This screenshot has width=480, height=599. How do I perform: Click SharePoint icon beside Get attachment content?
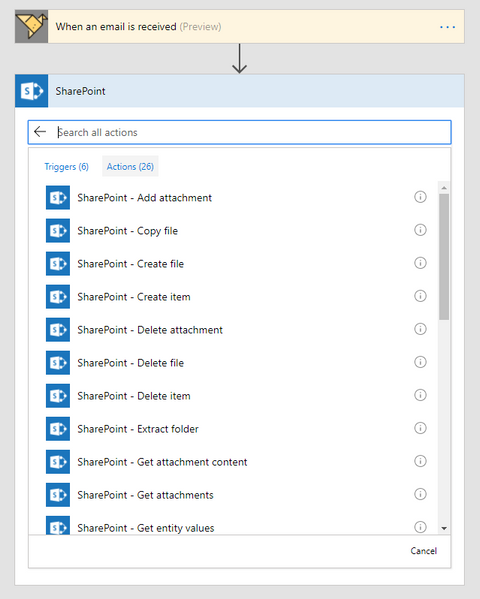click(x=58, y=462)
